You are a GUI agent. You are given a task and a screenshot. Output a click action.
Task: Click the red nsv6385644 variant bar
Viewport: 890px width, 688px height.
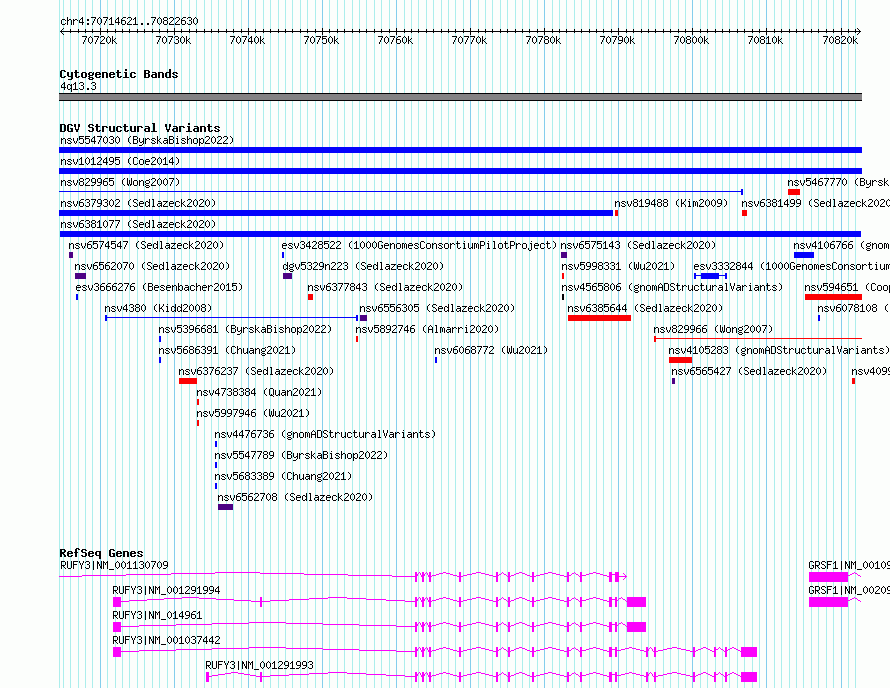point(599,318)
